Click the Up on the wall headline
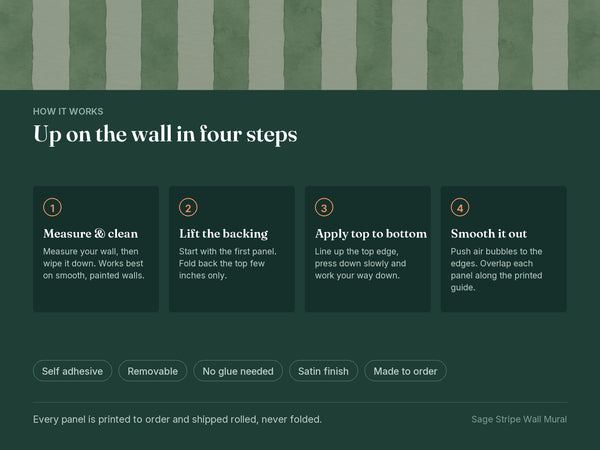600x450 pixels. [x=165, y=134]
